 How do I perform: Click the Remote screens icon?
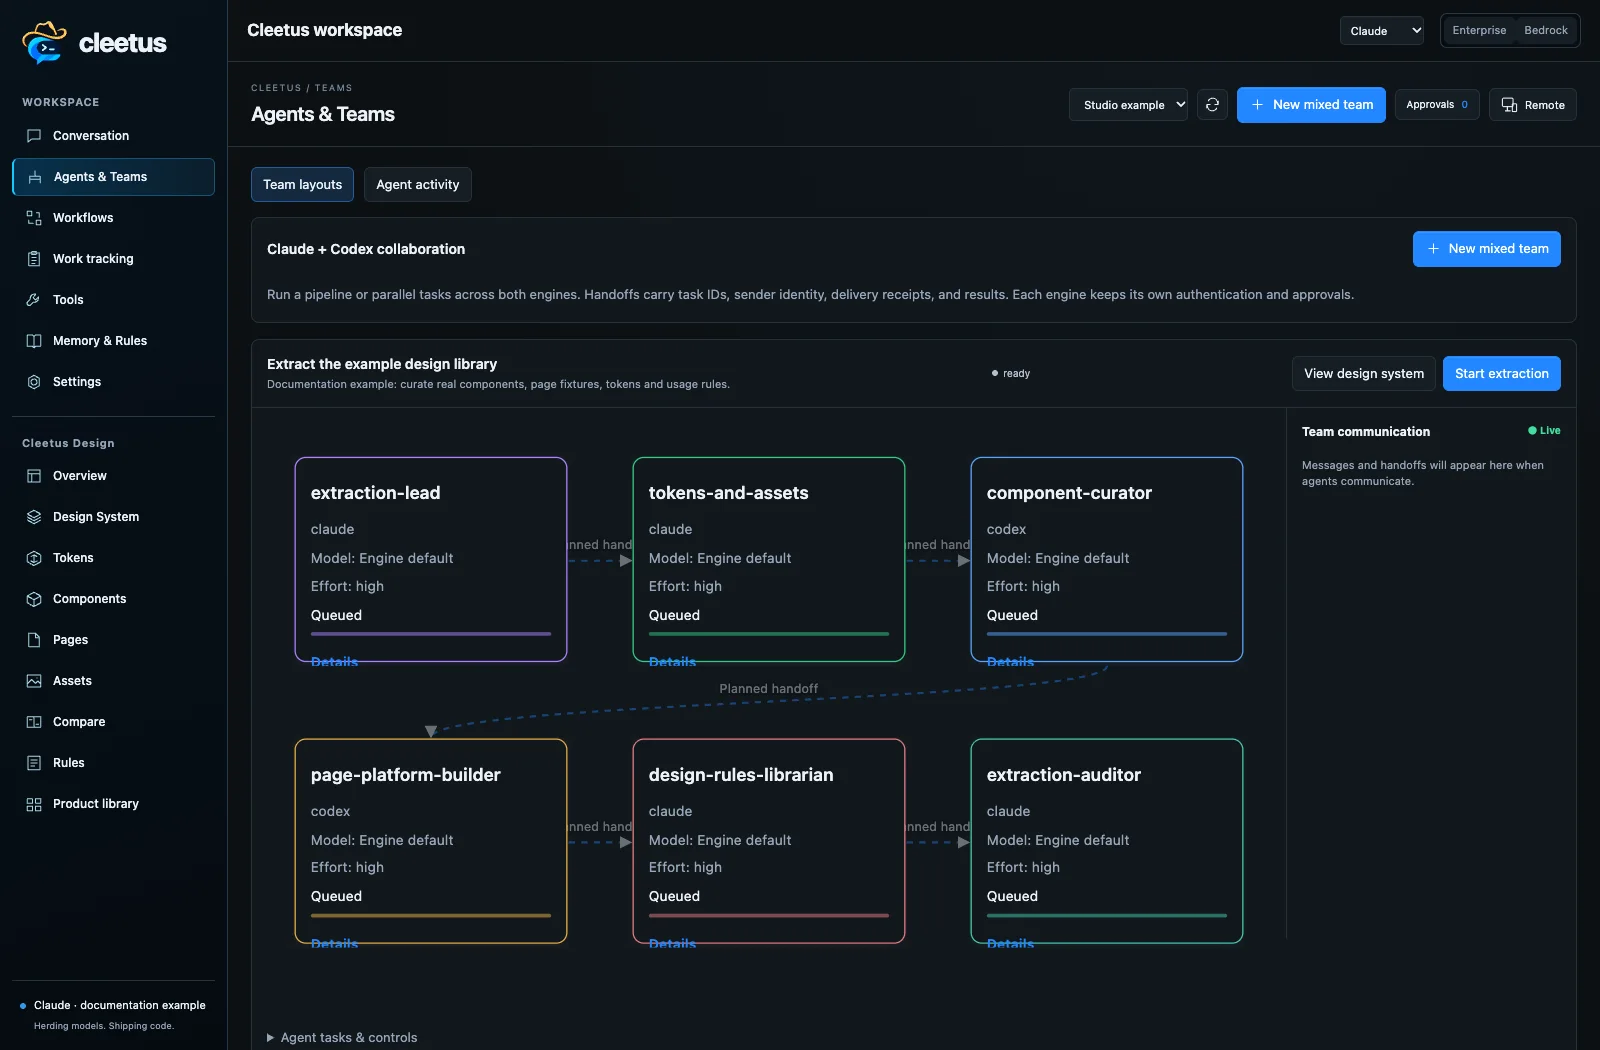[1509, 105]
